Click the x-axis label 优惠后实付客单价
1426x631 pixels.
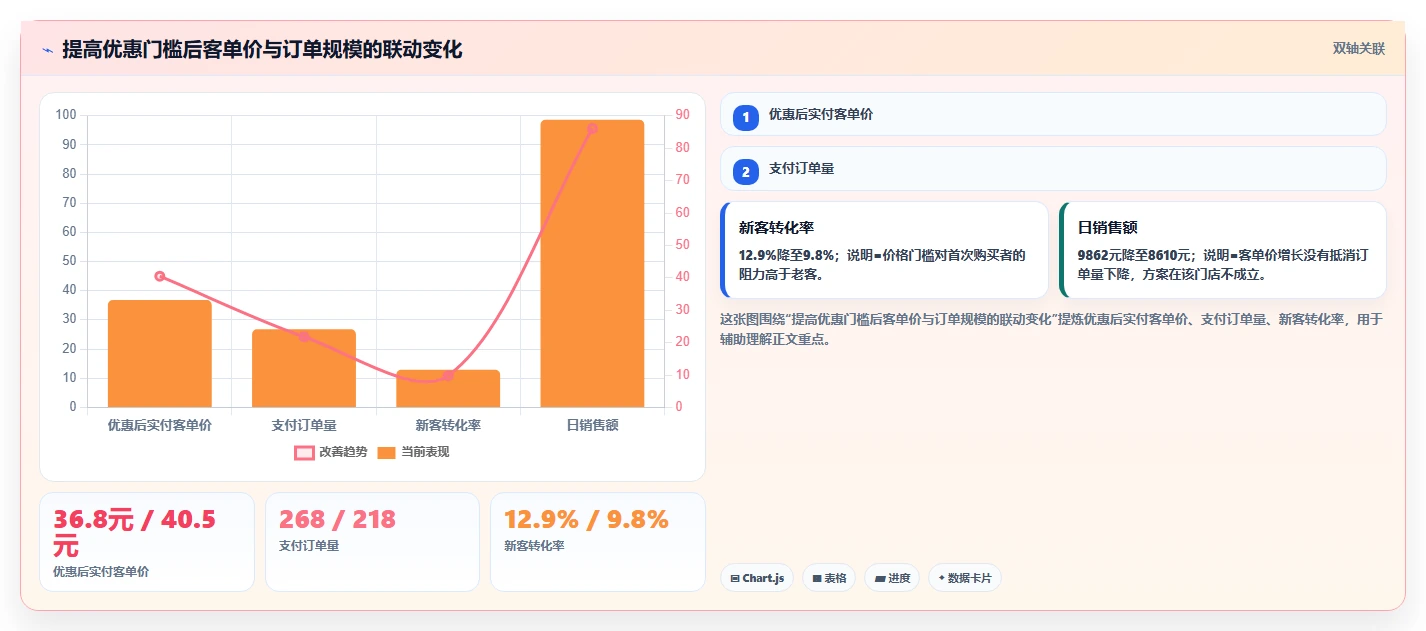click(160, 425)
